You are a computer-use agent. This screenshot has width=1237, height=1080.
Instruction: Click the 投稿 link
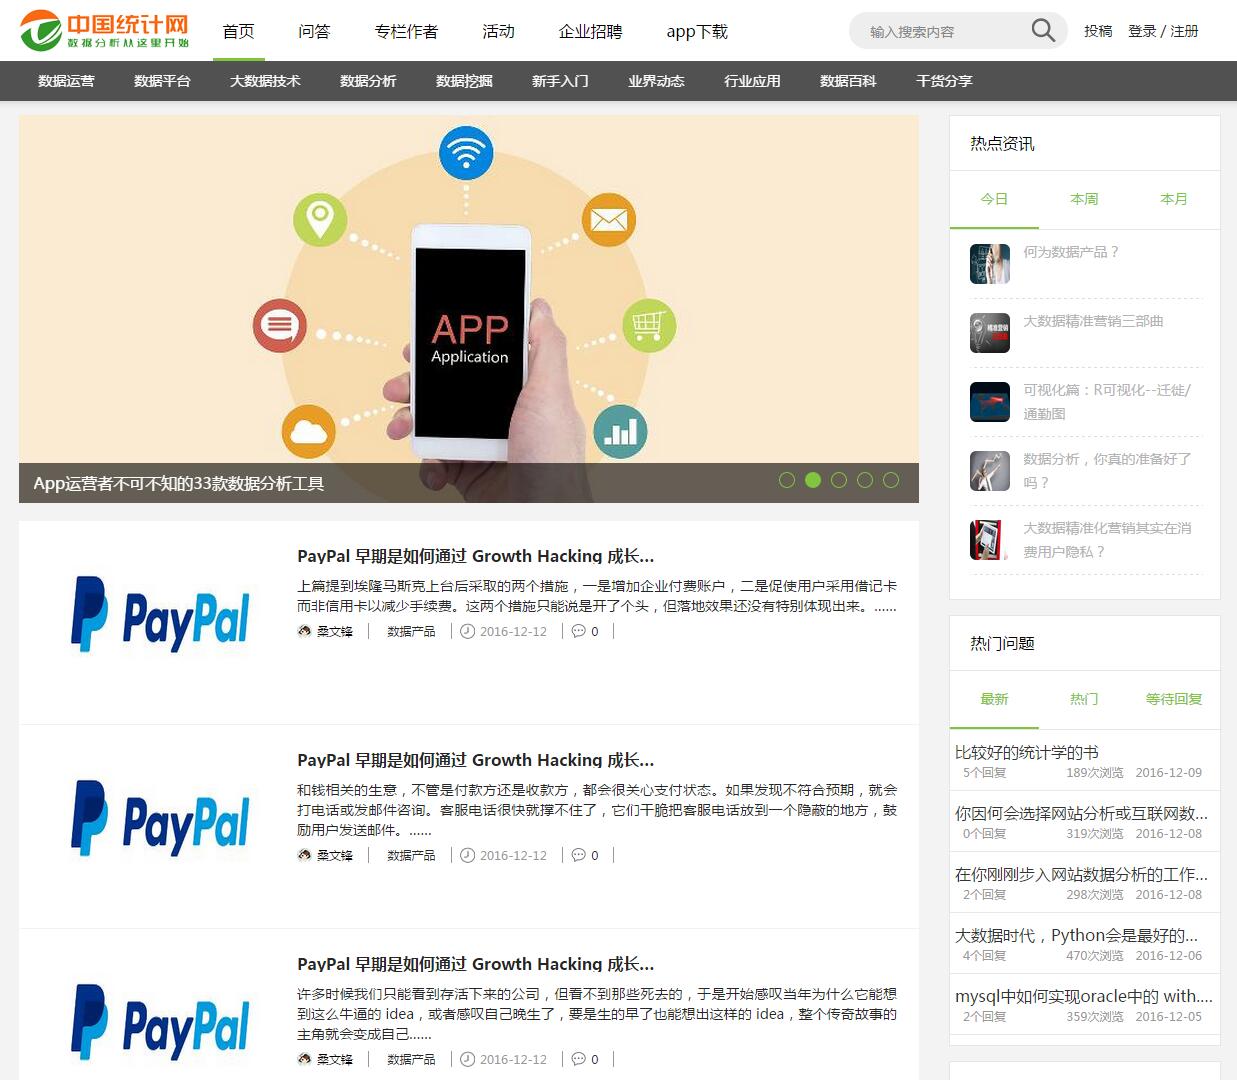click(x=1098, y=31)
